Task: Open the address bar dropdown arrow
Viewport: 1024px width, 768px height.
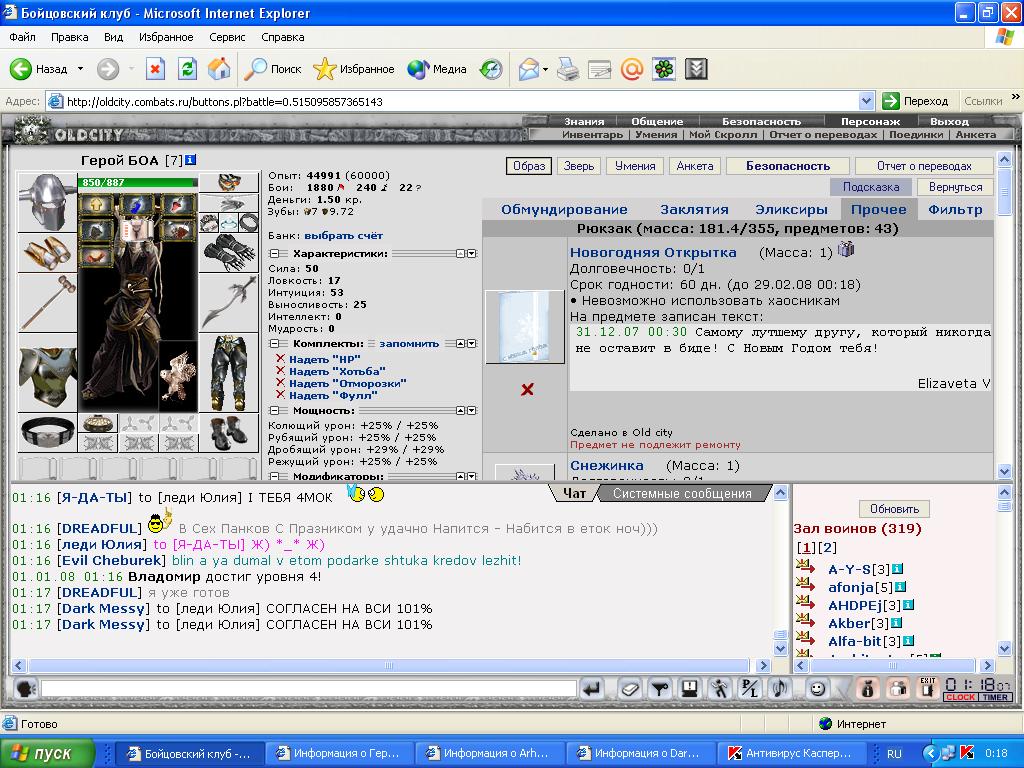Action: pyautogui.click(x=866, y=101)
